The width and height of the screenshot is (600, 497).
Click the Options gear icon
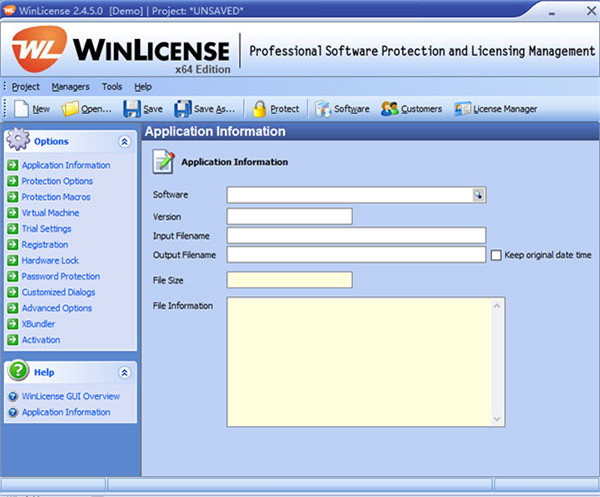[x=18, y=139]
